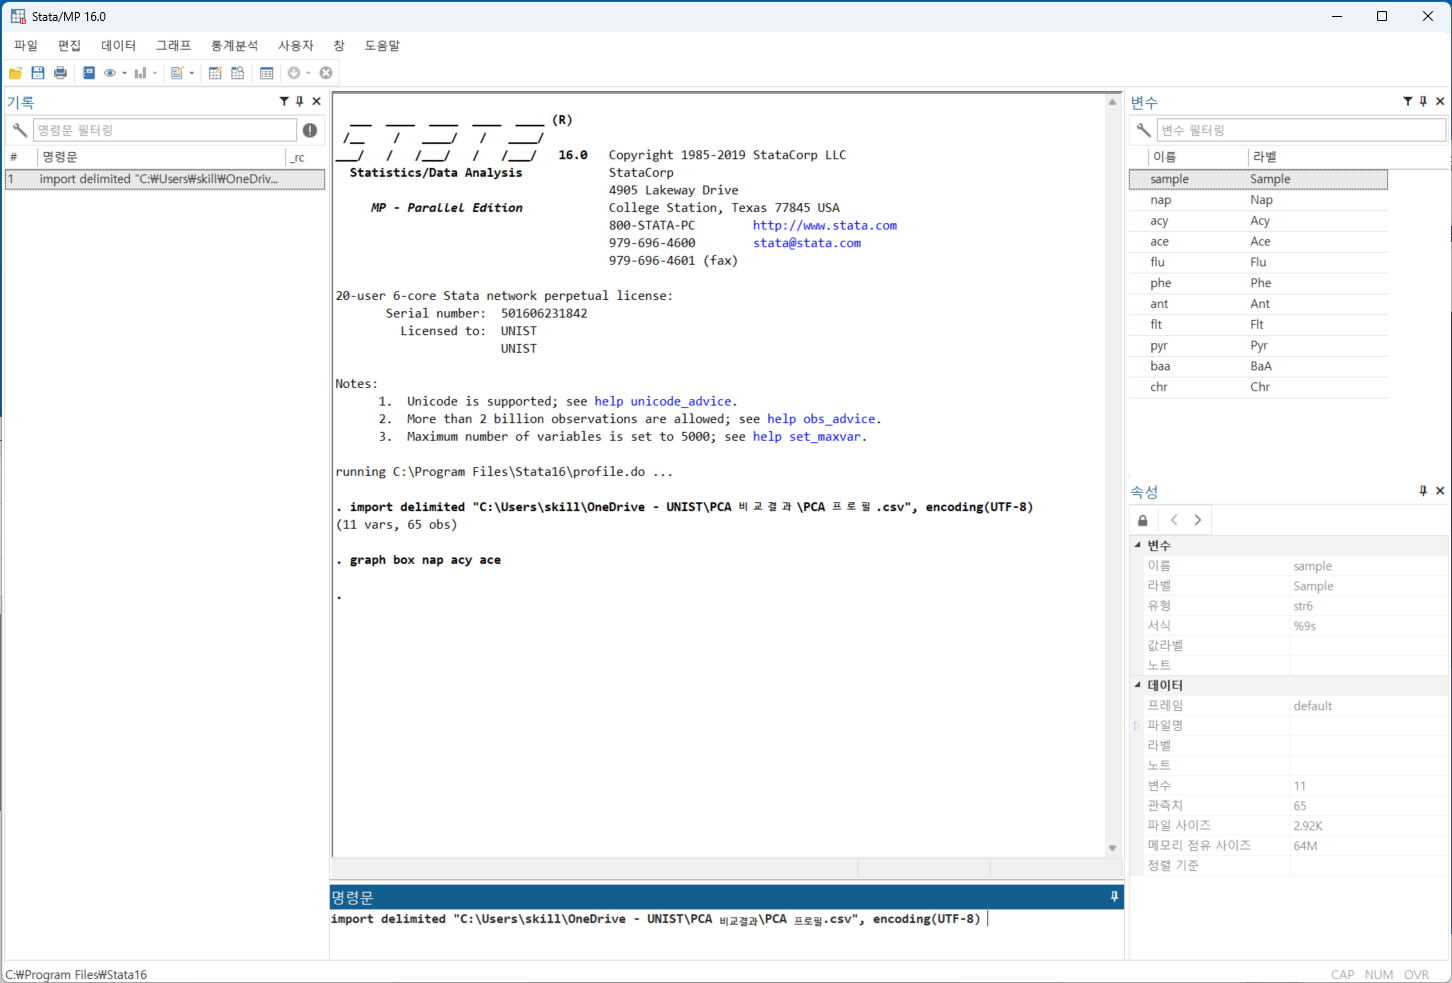Open the Graph window dropdown arrow

[155, 73]
